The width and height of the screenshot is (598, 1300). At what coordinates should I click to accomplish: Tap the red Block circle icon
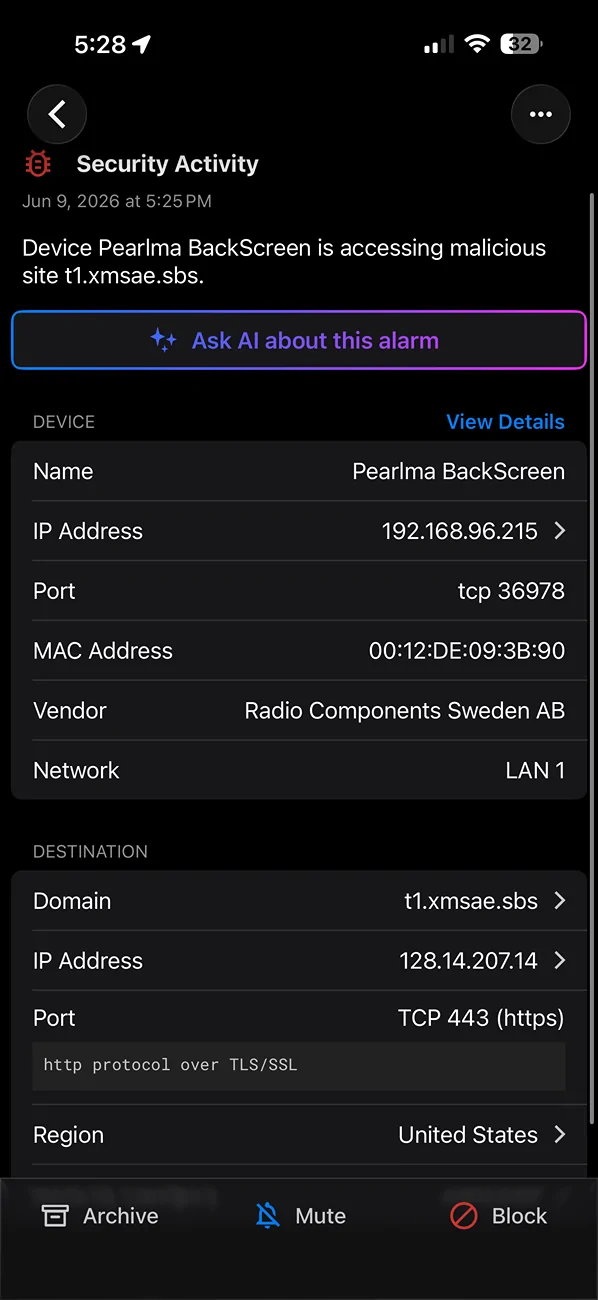(463, 1216)
